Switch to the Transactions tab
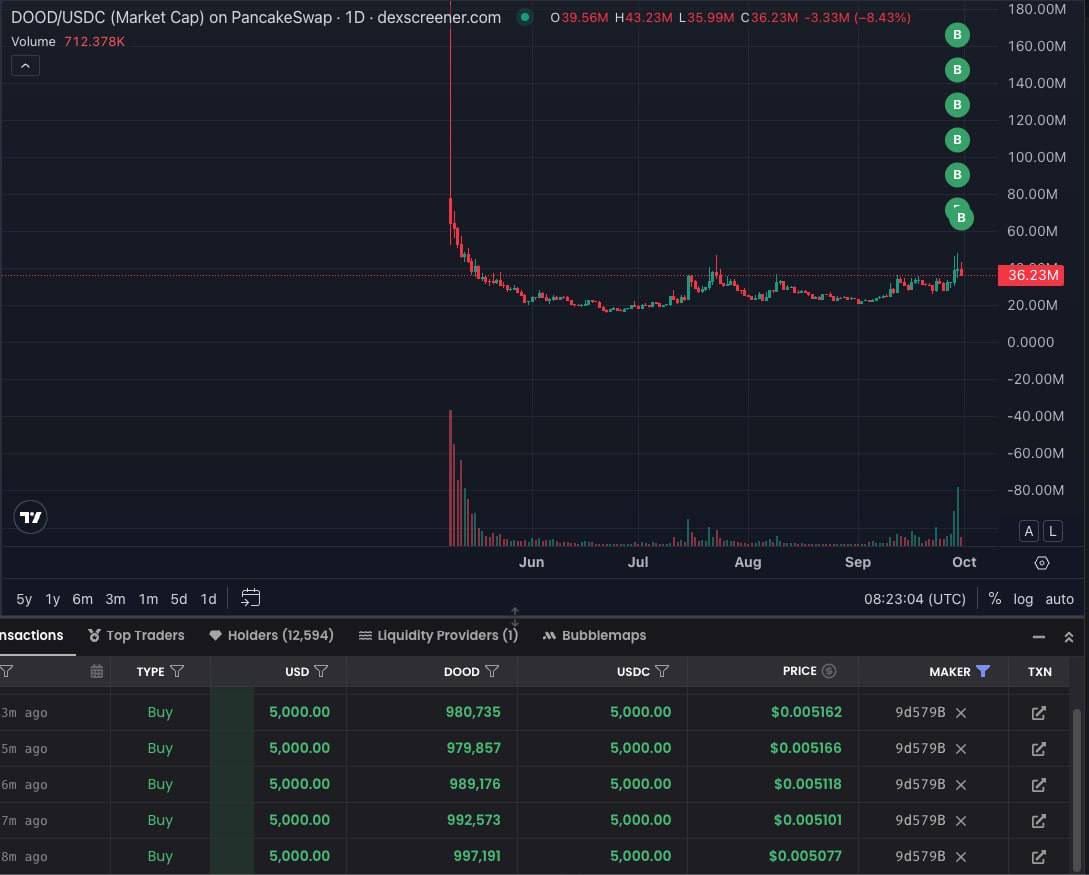The height and width of the screenshot is (875, 1089). point(32,635)
